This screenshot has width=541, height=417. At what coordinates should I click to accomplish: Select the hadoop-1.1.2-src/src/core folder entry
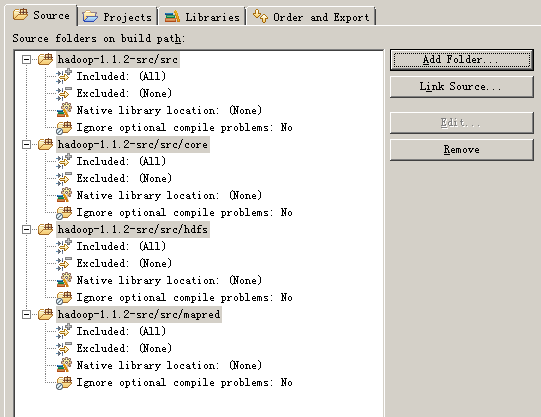(x=133, y=145)
